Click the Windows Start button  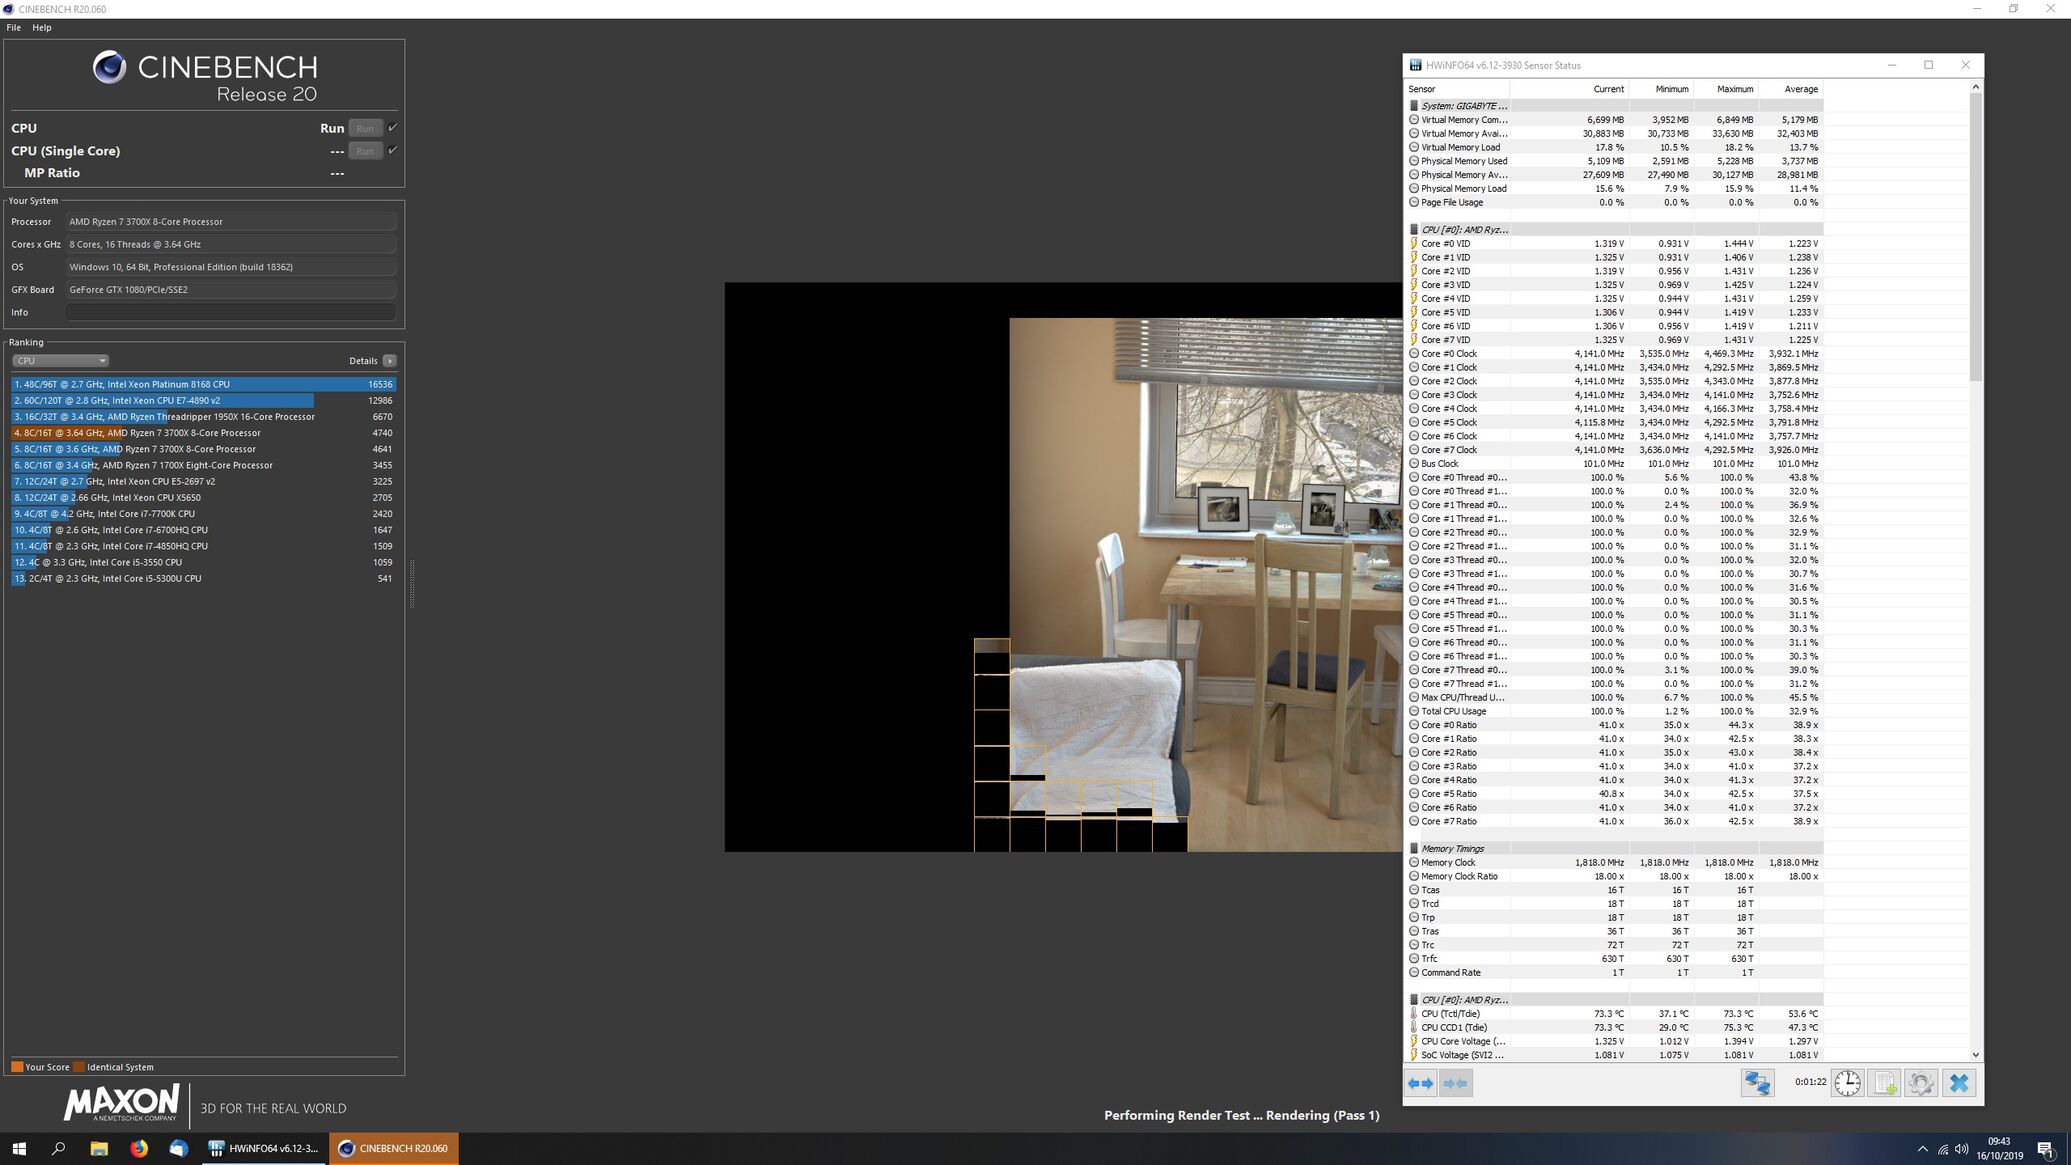(19, 1148)
